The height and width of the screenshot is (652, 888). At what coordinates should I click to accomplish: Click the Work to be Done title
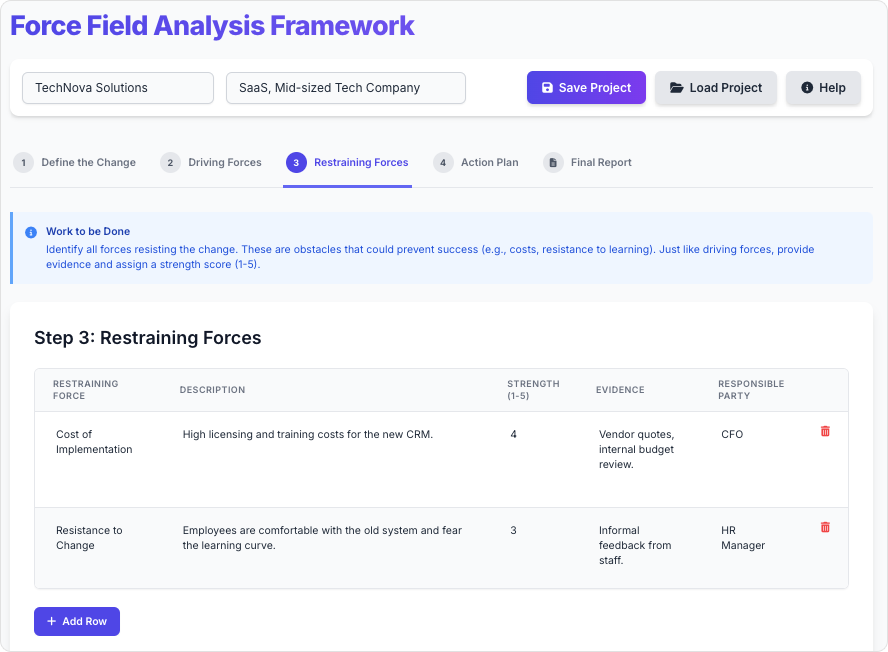tap(88, 231)
